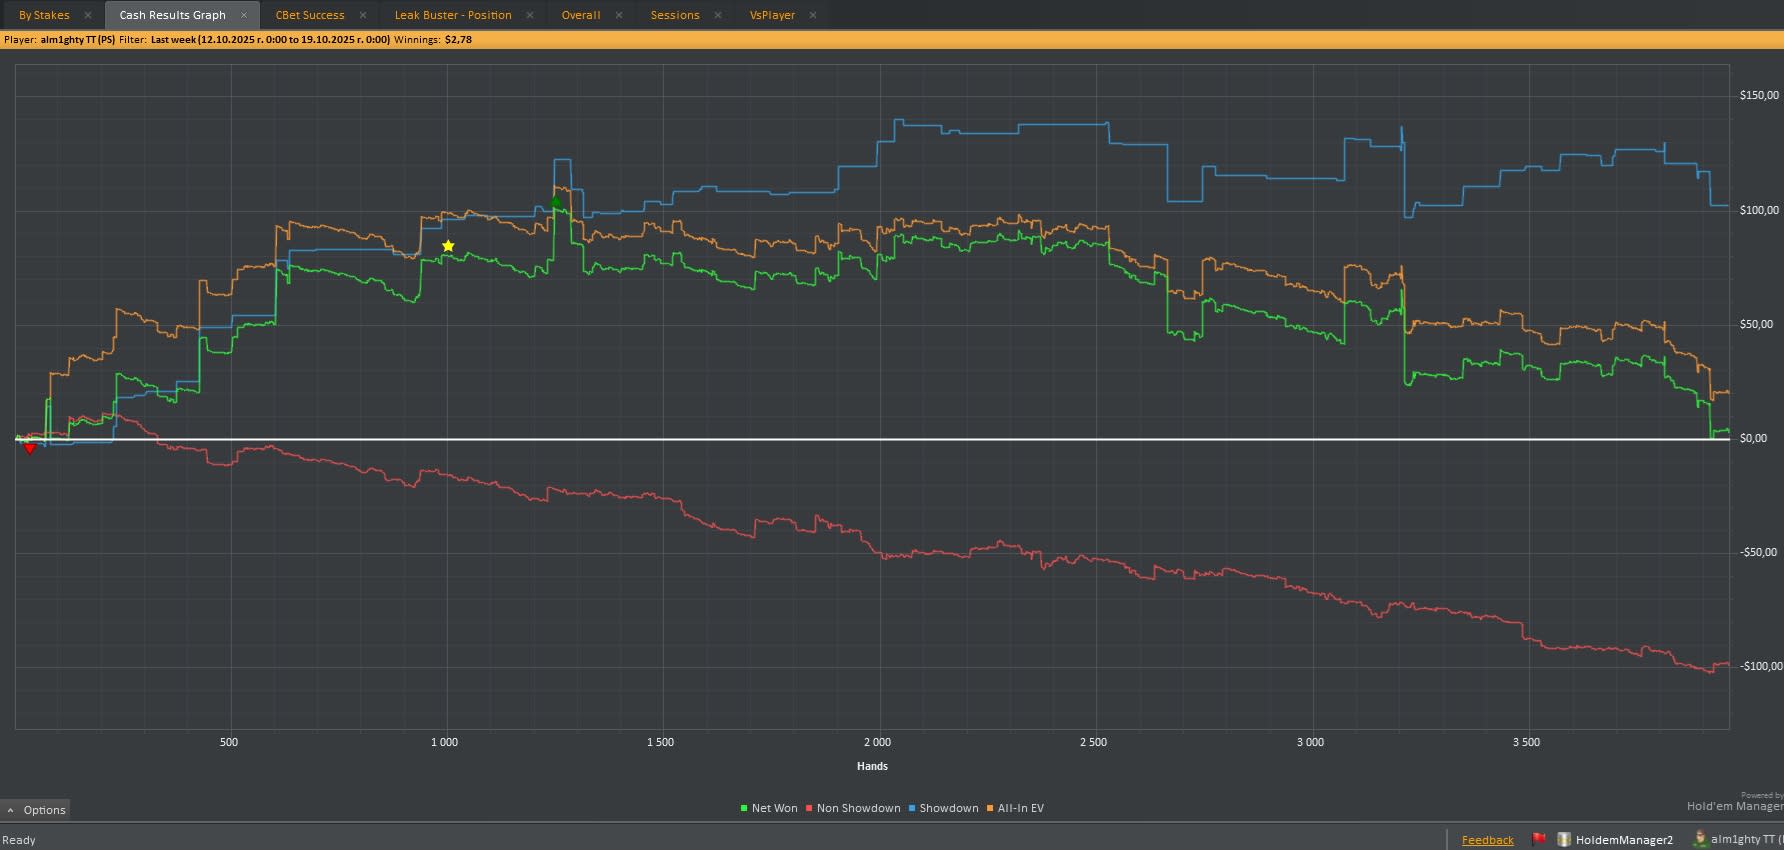Click the red triangle marker near graph start

pos(30,449)
